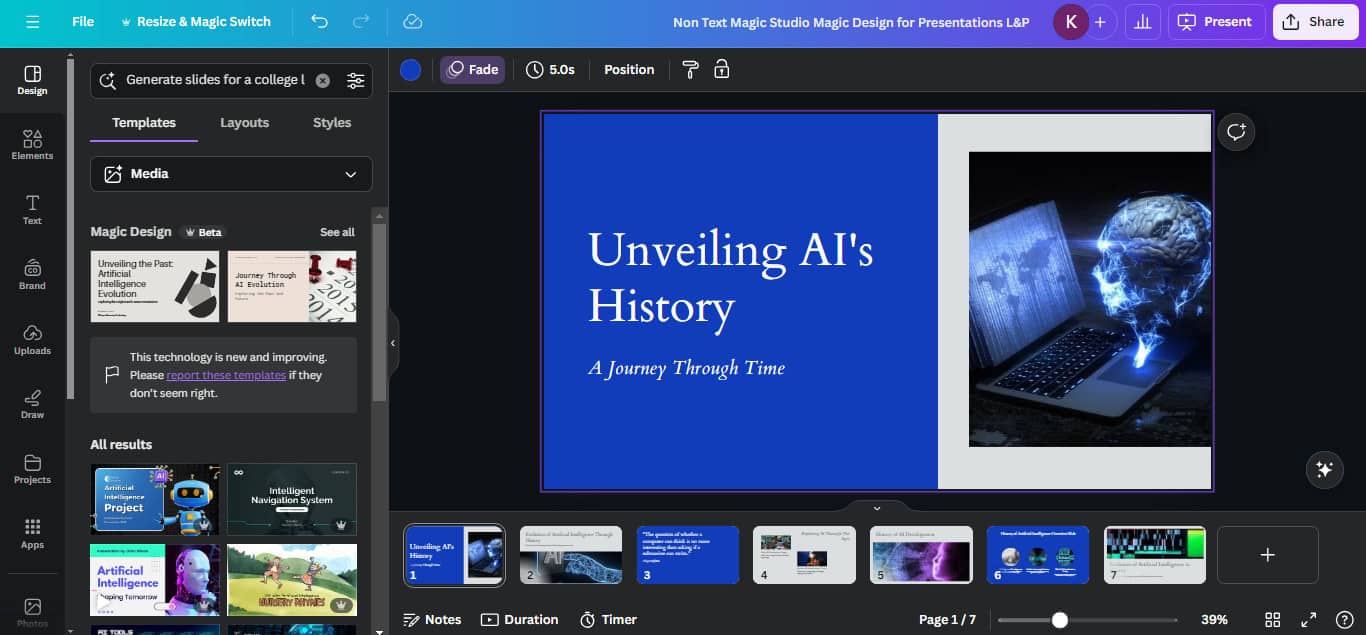This screenshot has width=1366, height=635.
Task: Open the File menu
Action: click(x=83, y=21)
